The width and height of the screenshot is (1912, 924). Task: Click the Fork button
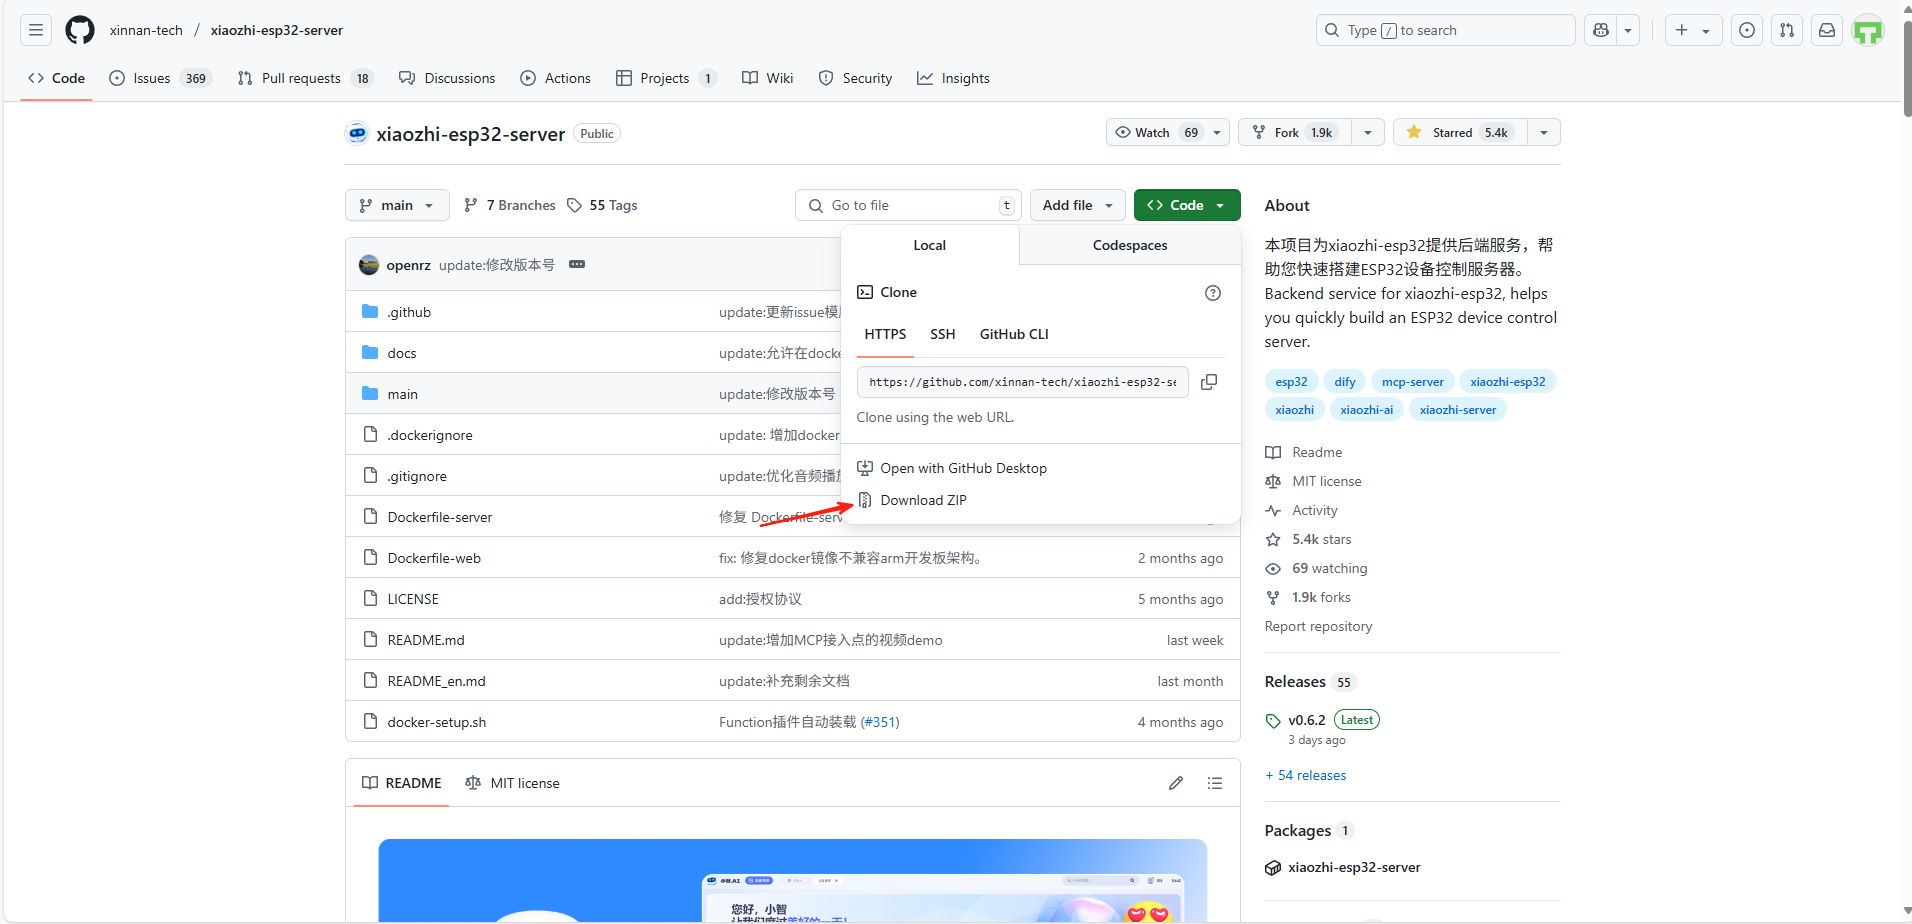(1295, 132)
